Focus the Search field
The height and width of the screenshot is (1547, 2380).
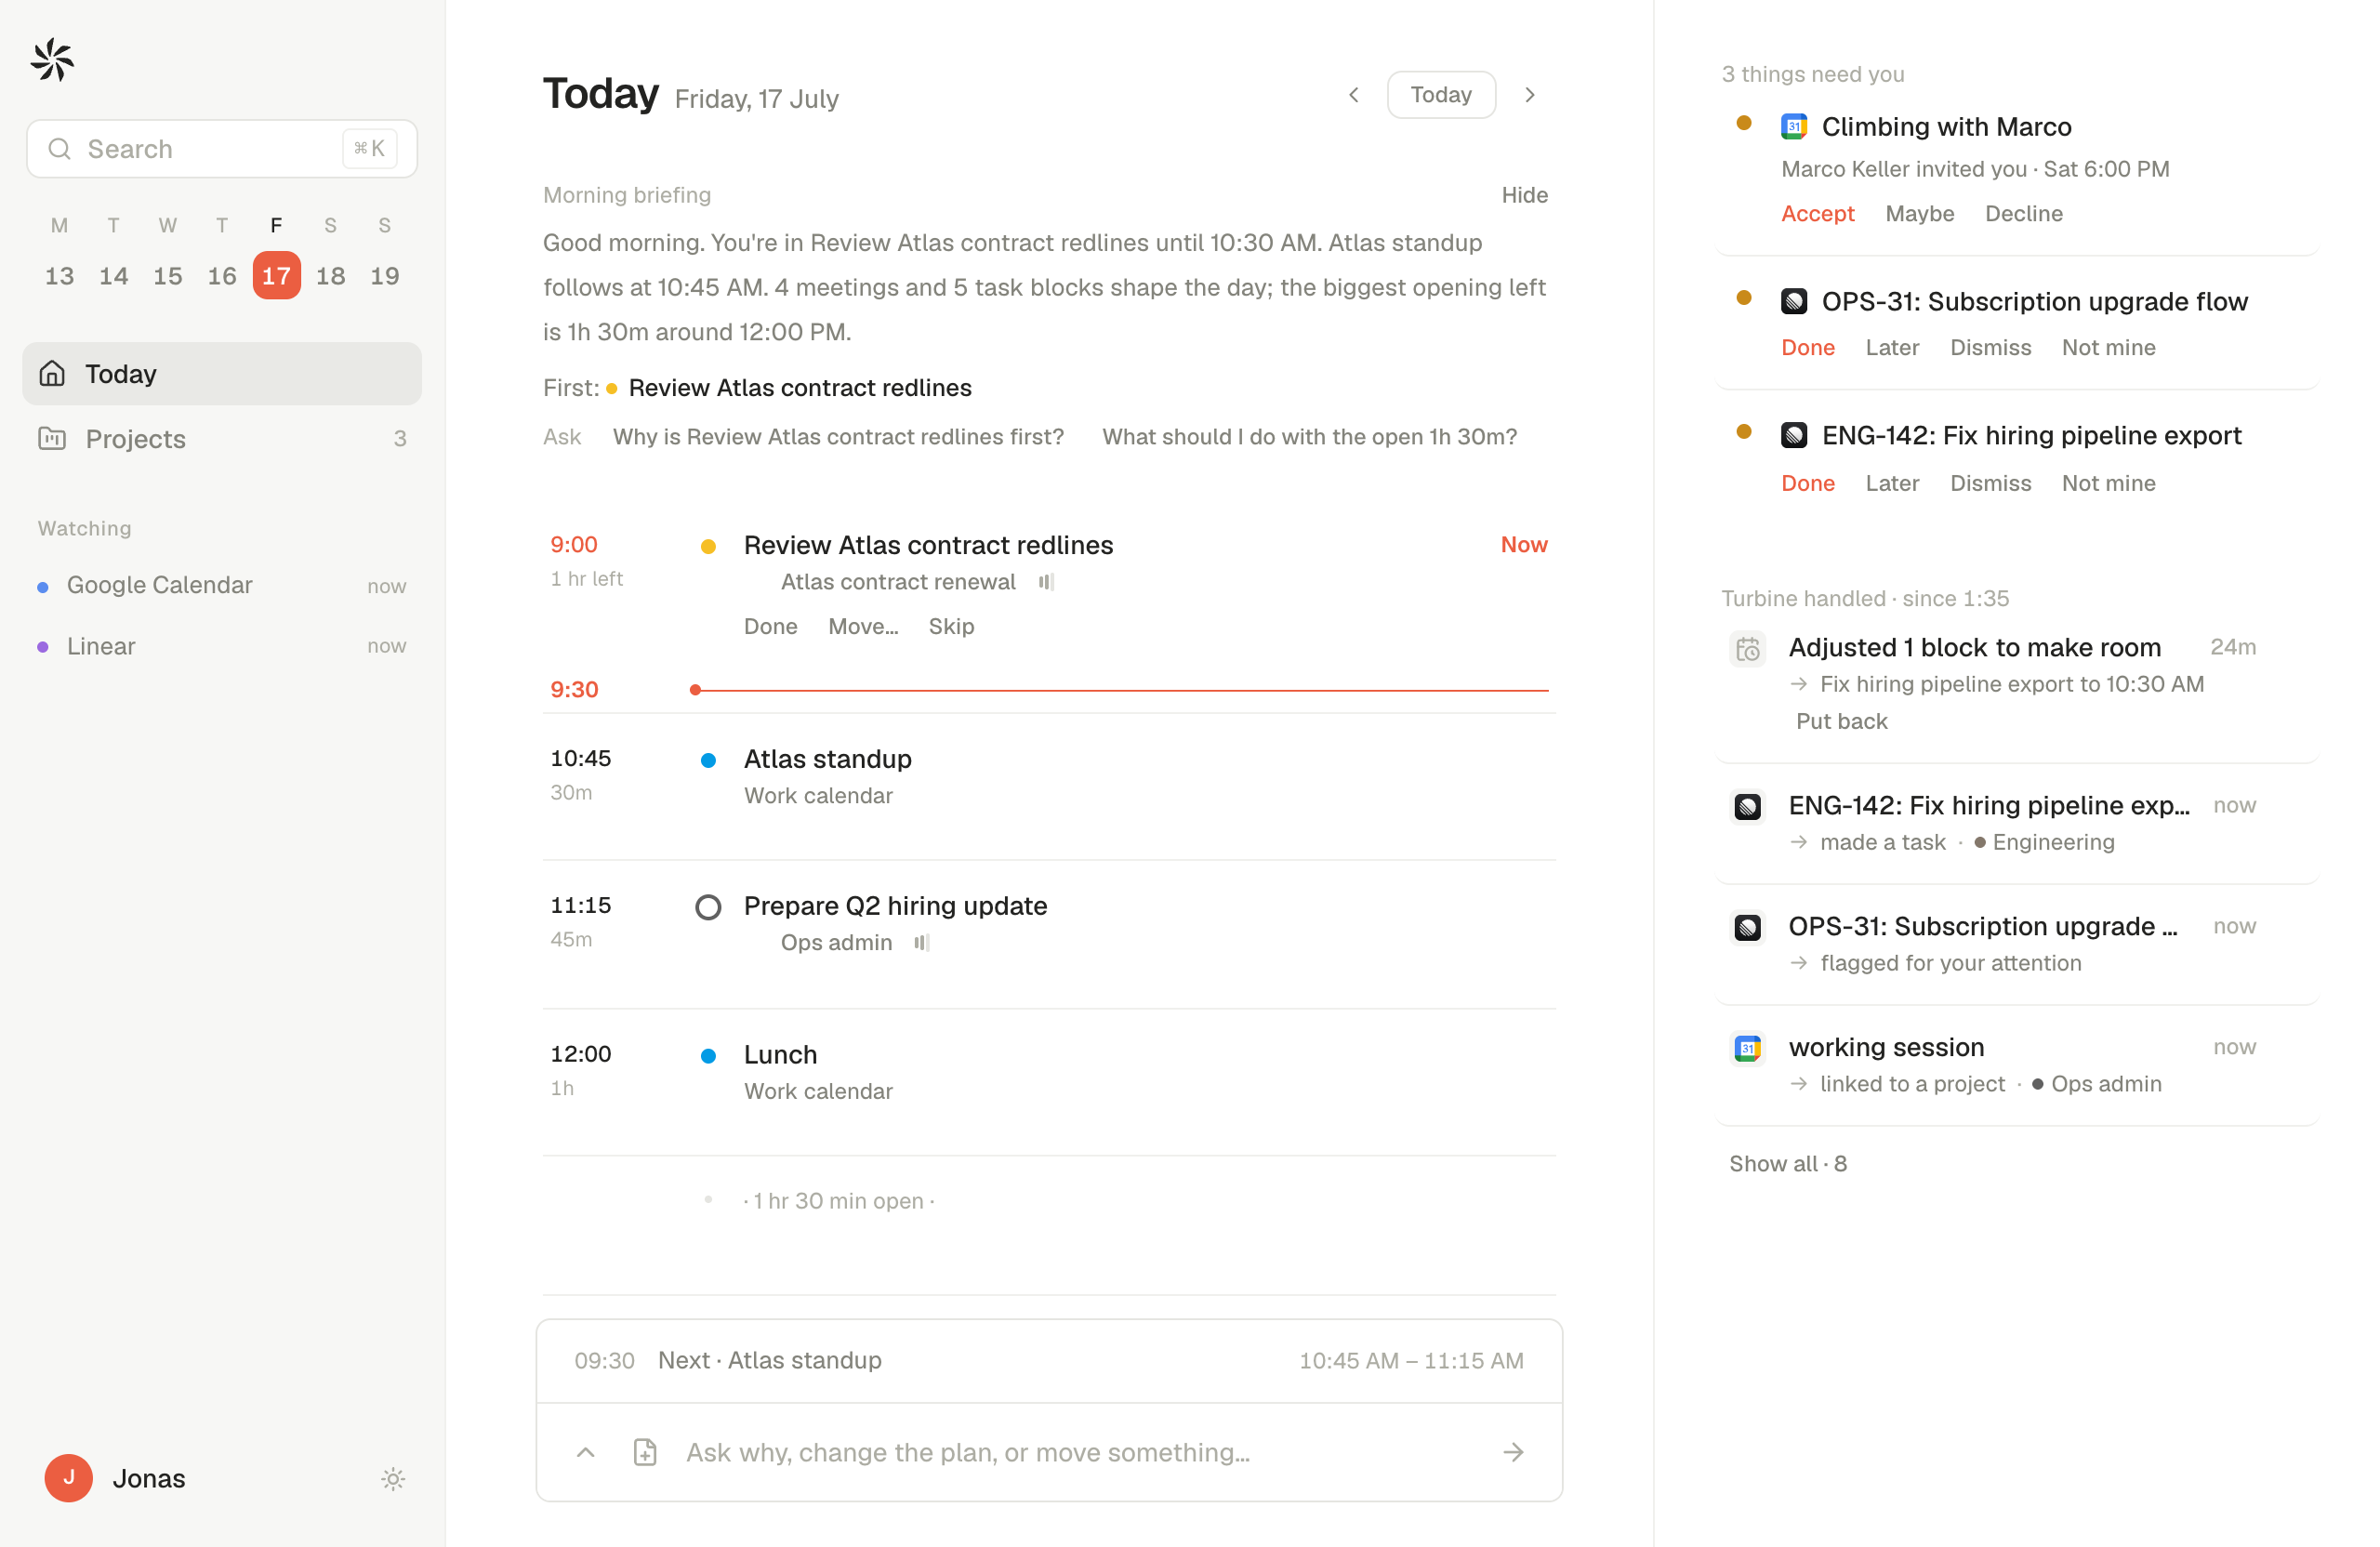222,149
